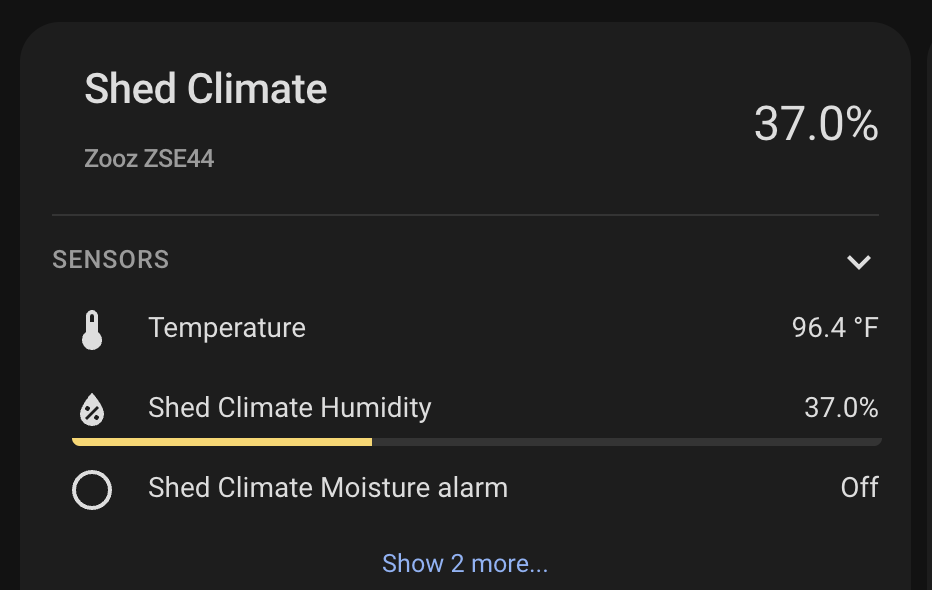The image size is (932, 590).
Task: Click the gray unfilled part of humidity bar
Action: [x=626, y=441]
